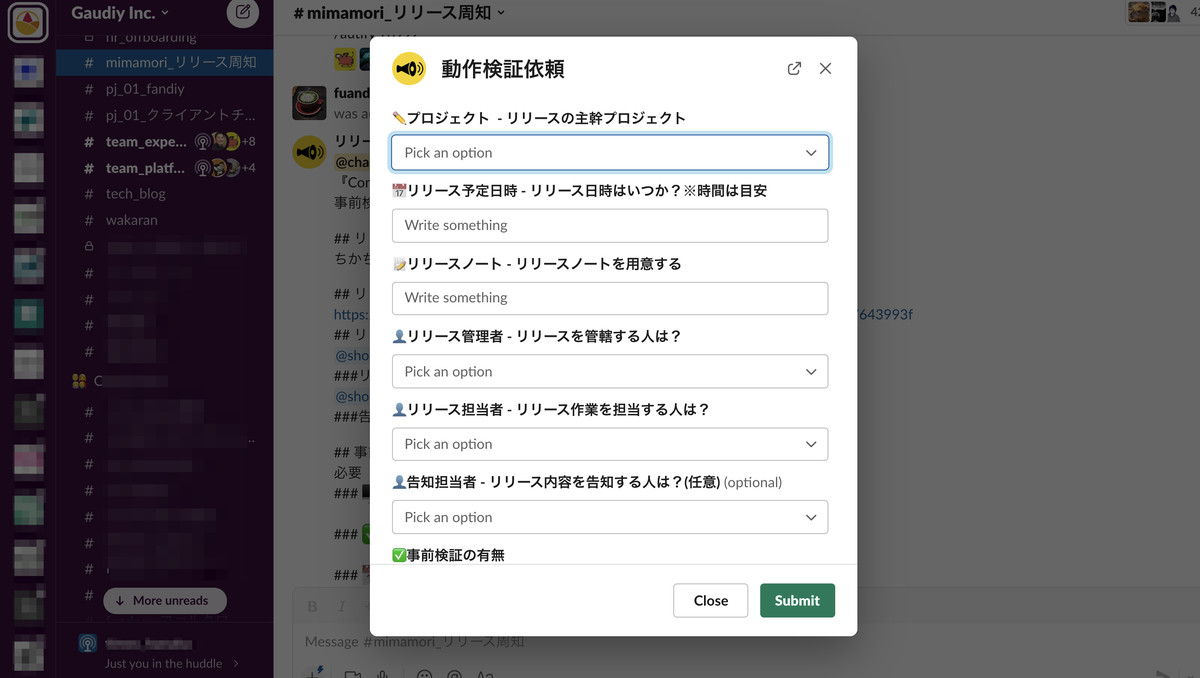The height and width of the screenshot is (678, 1200).
Task: Click the compose new message icon
Action: pyautogui.click(x=241, y=13)
